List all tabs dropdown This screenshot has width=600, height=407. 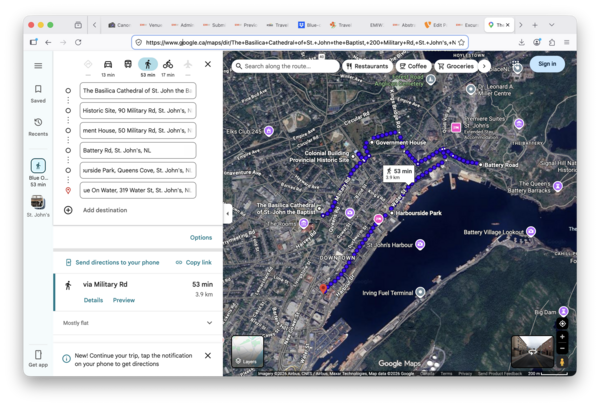[551, 25]
